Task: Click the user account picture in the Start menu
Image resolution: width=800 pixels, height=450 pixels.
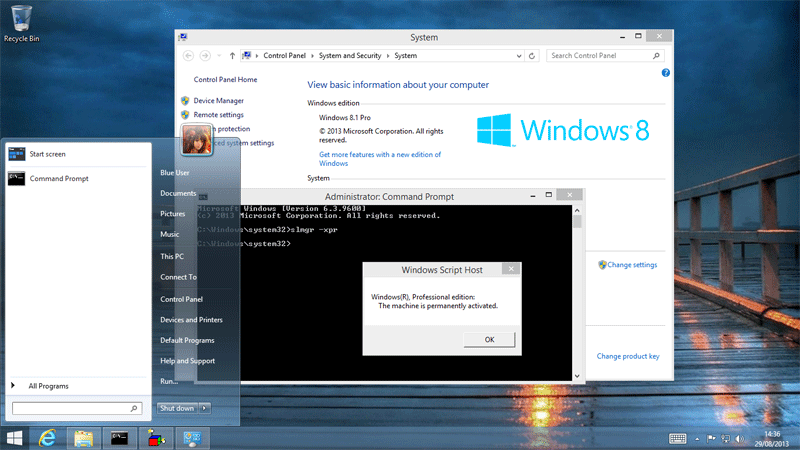Action: [198, 139]
